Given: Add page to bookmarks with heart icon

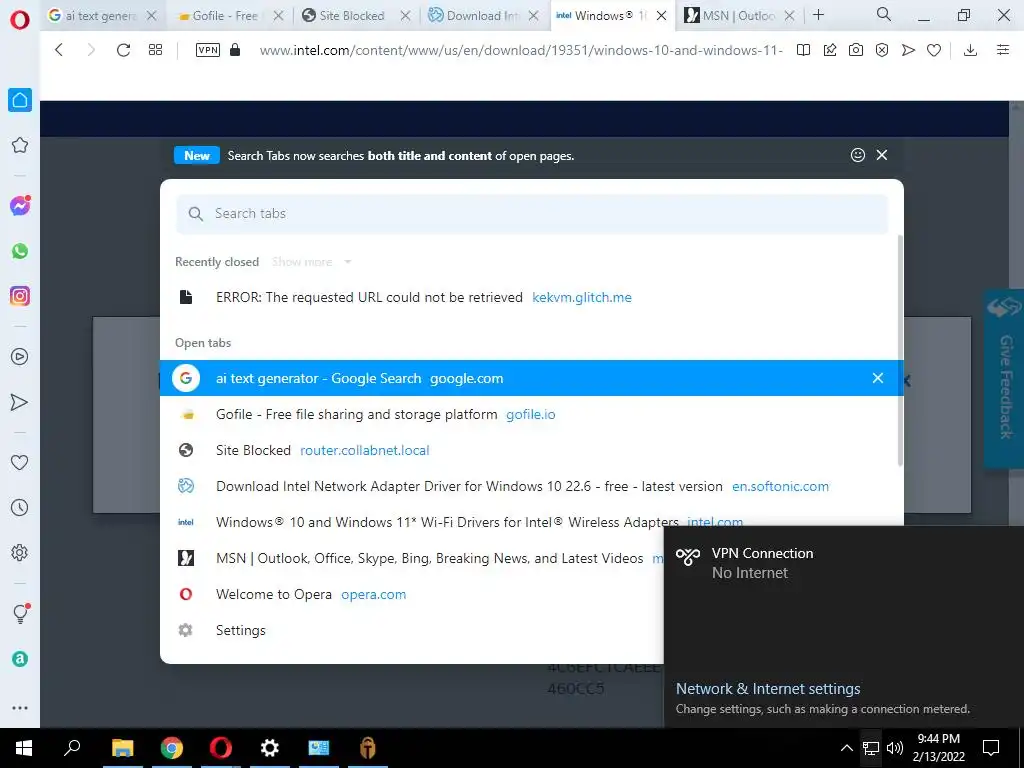Looking at the screenshot, I should point(934,50).
